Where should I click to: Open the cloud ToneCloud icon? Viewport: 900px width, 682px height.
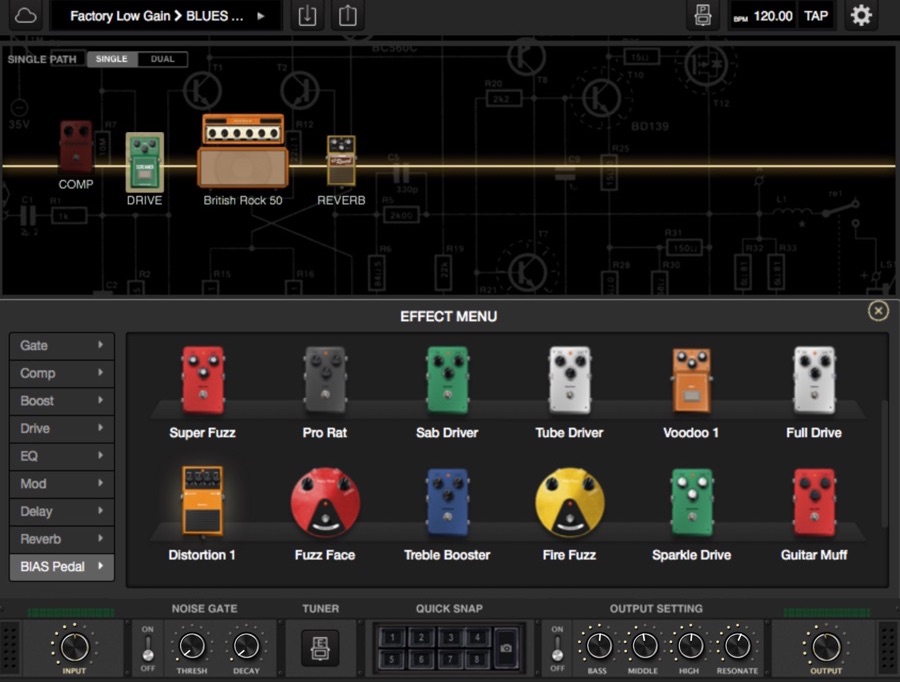pos(25,16)
